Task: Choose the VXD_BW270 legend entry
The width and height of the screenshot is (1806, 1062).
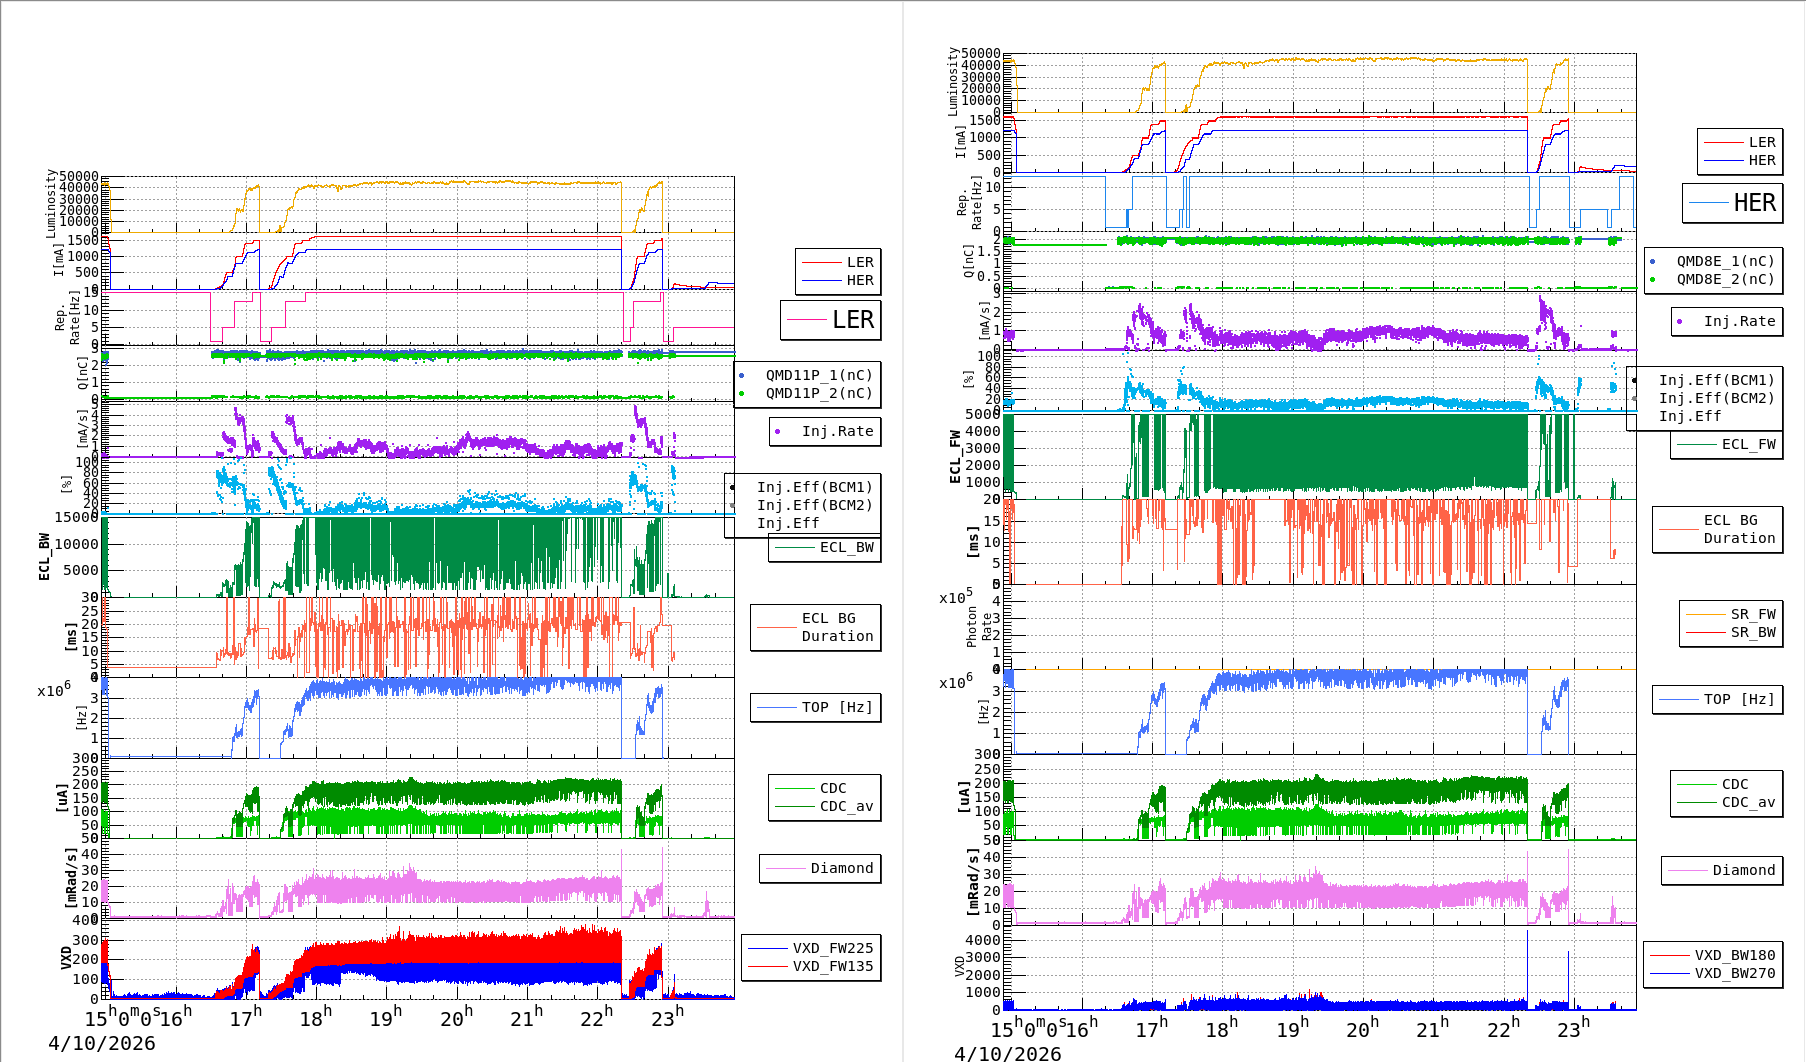Action: (x=1733, y=973)
